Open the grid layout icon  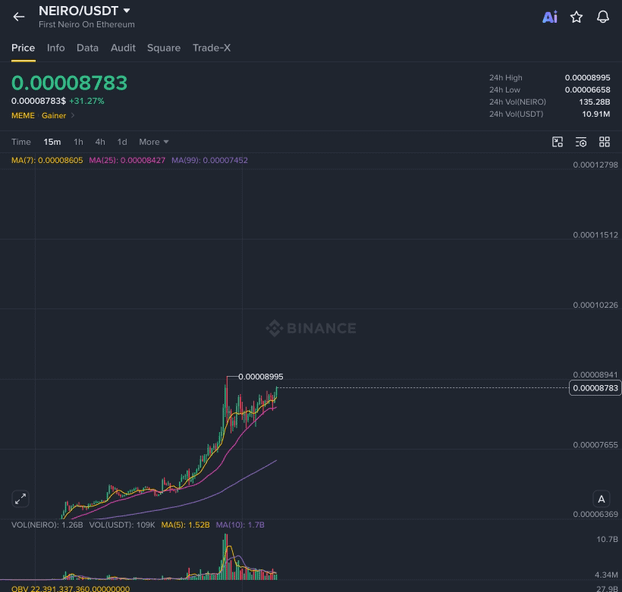(605, 142)
